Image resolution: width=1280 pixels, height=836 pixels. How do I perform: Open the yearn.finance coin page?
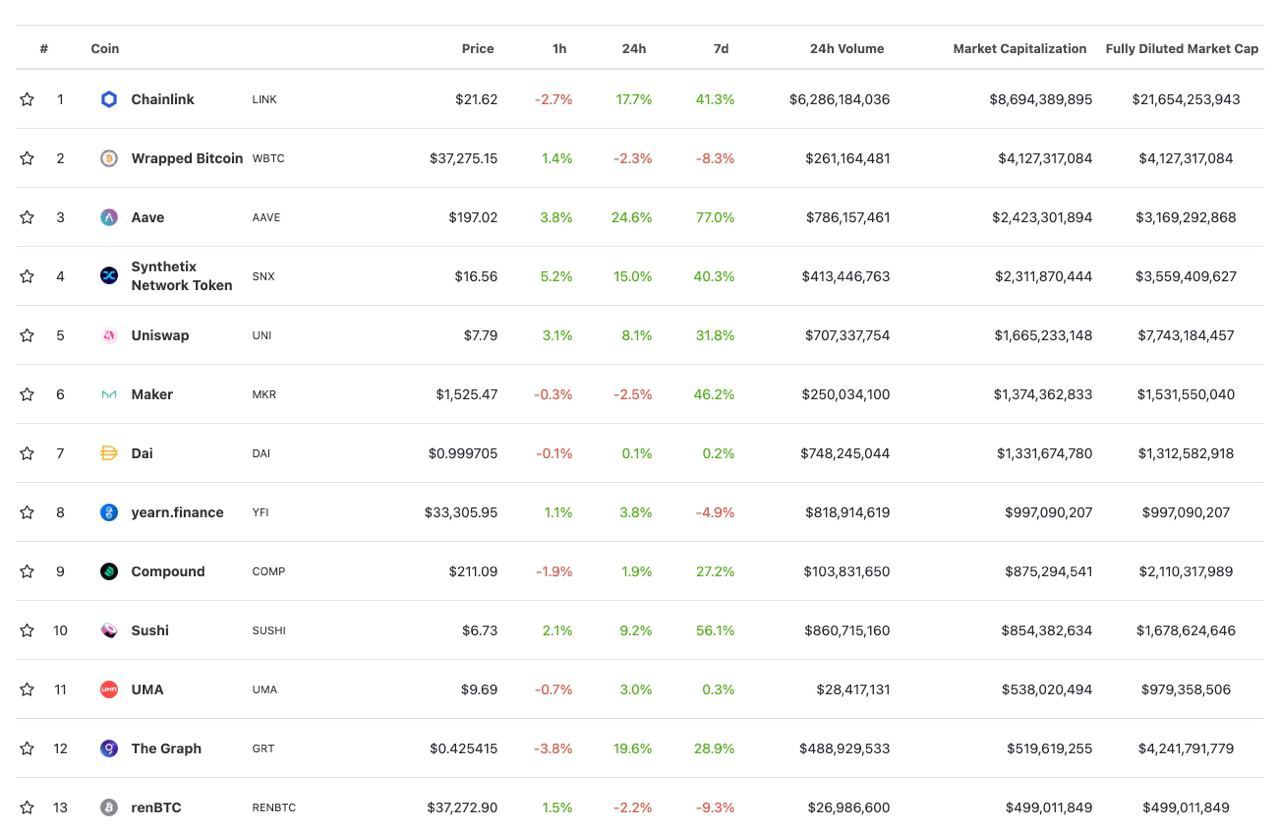177,512
